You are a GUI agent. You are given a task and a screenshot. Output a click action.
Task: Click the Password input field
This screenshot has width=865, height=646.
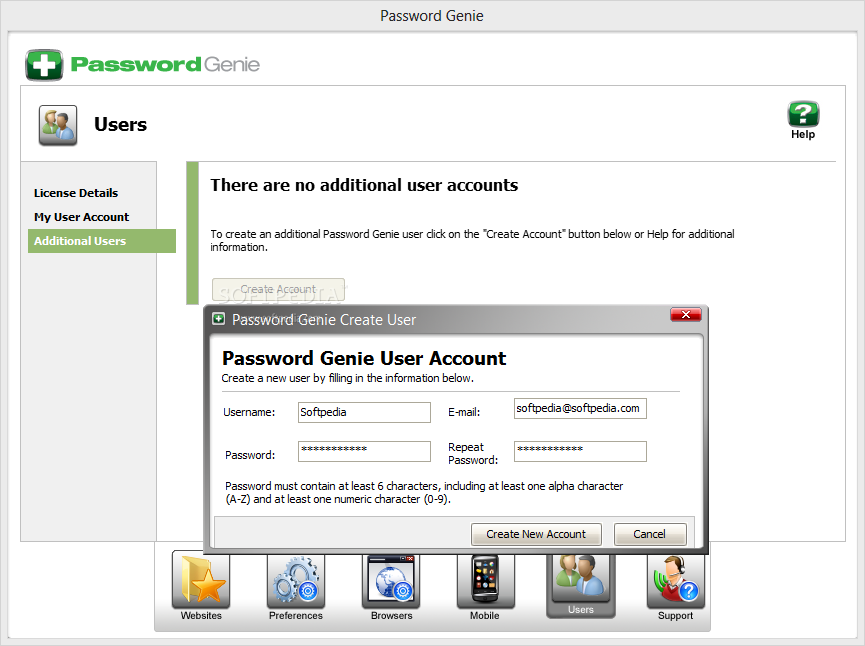pos(364,451)
